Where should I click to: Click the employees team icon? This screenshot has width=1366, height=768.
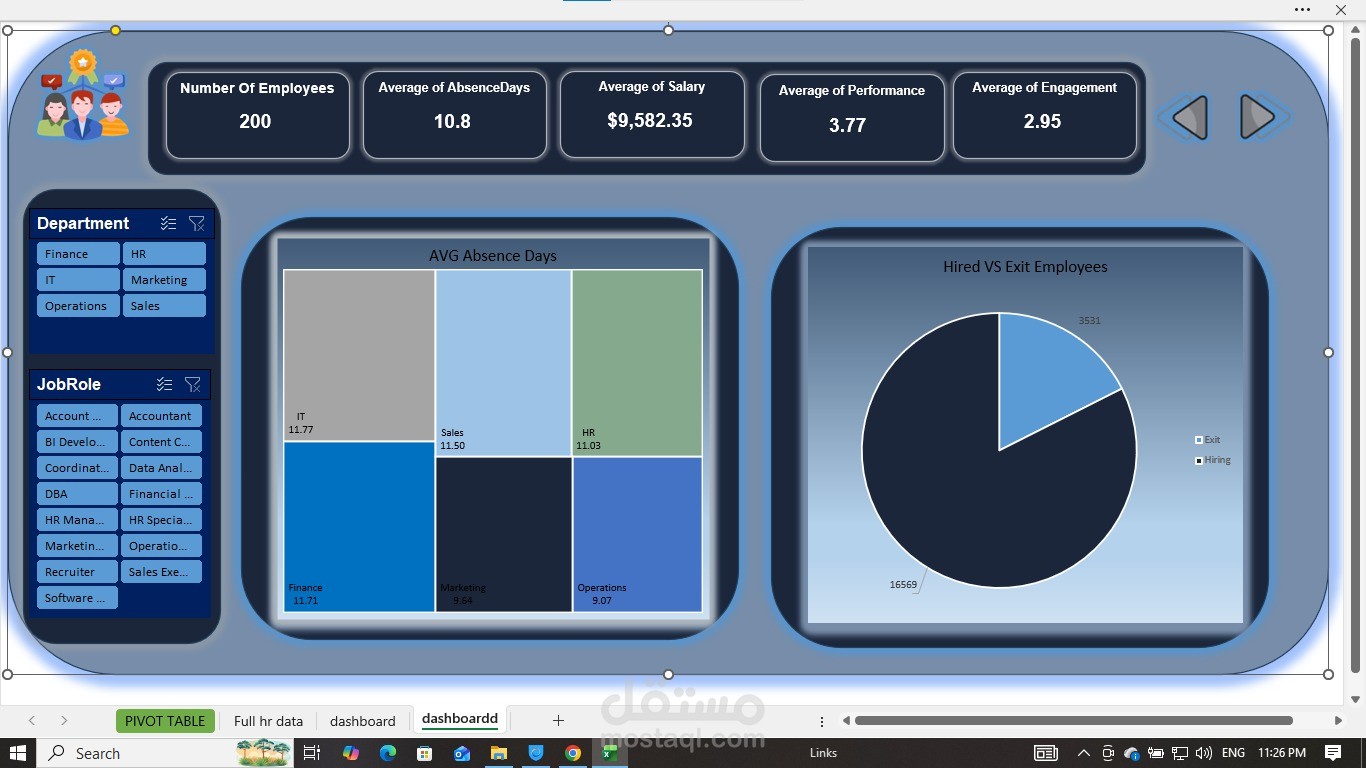83,95
